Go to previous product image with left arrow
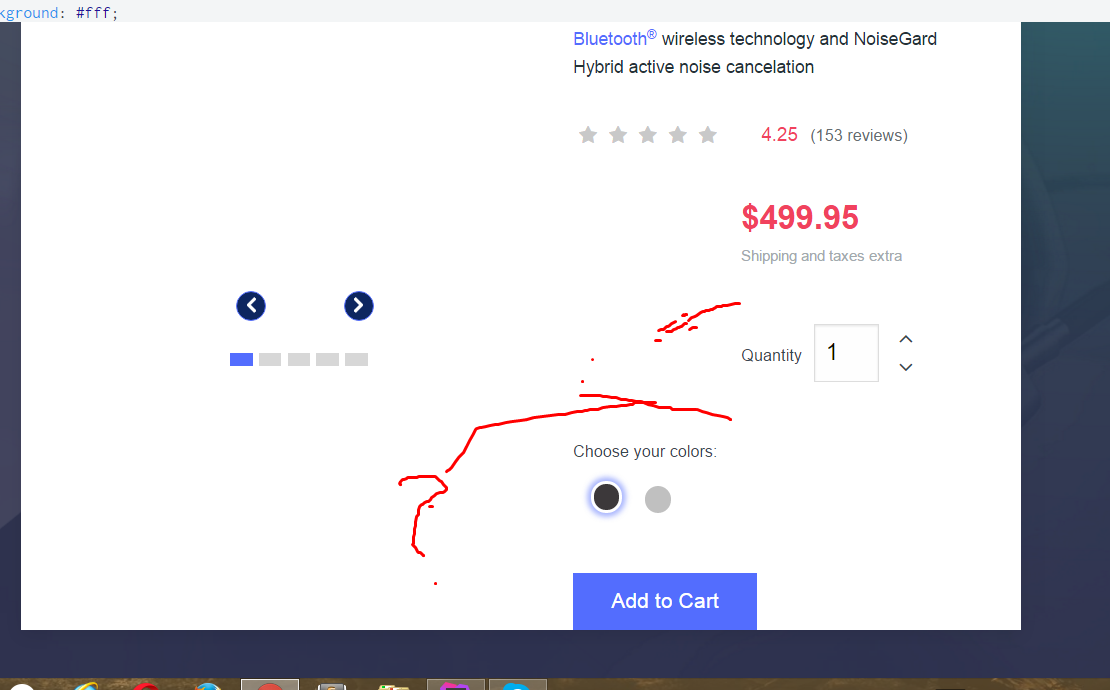 click(x=251, y=306)
